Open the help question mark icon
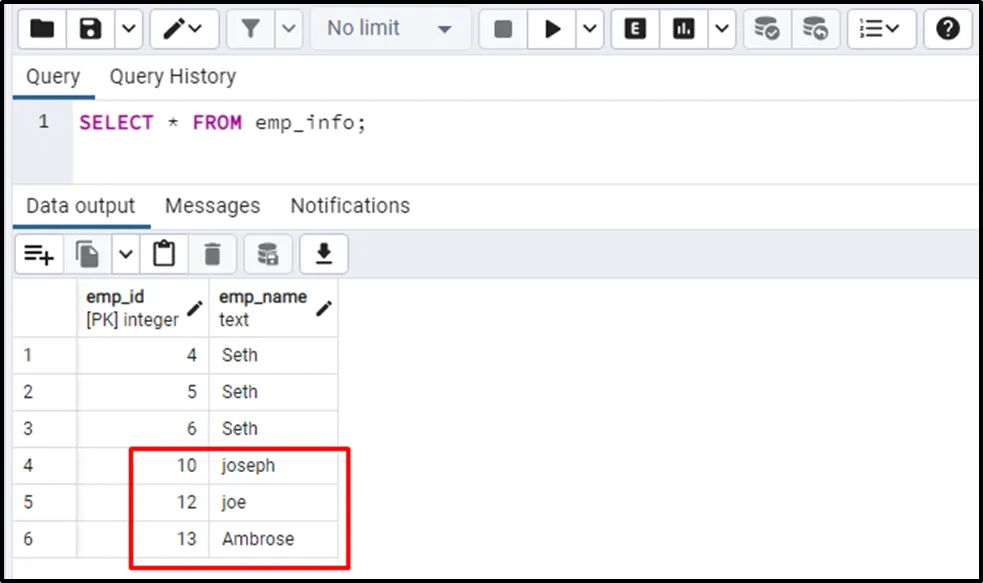The width and height of the screenshot is (983, 583). 947,29
